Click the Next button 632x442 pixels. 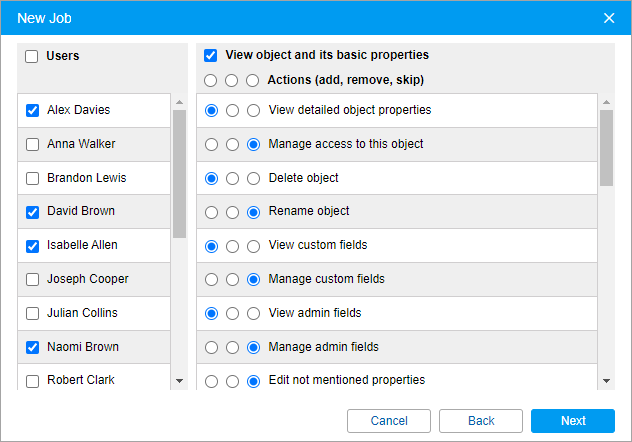click(x=573, y=421)
